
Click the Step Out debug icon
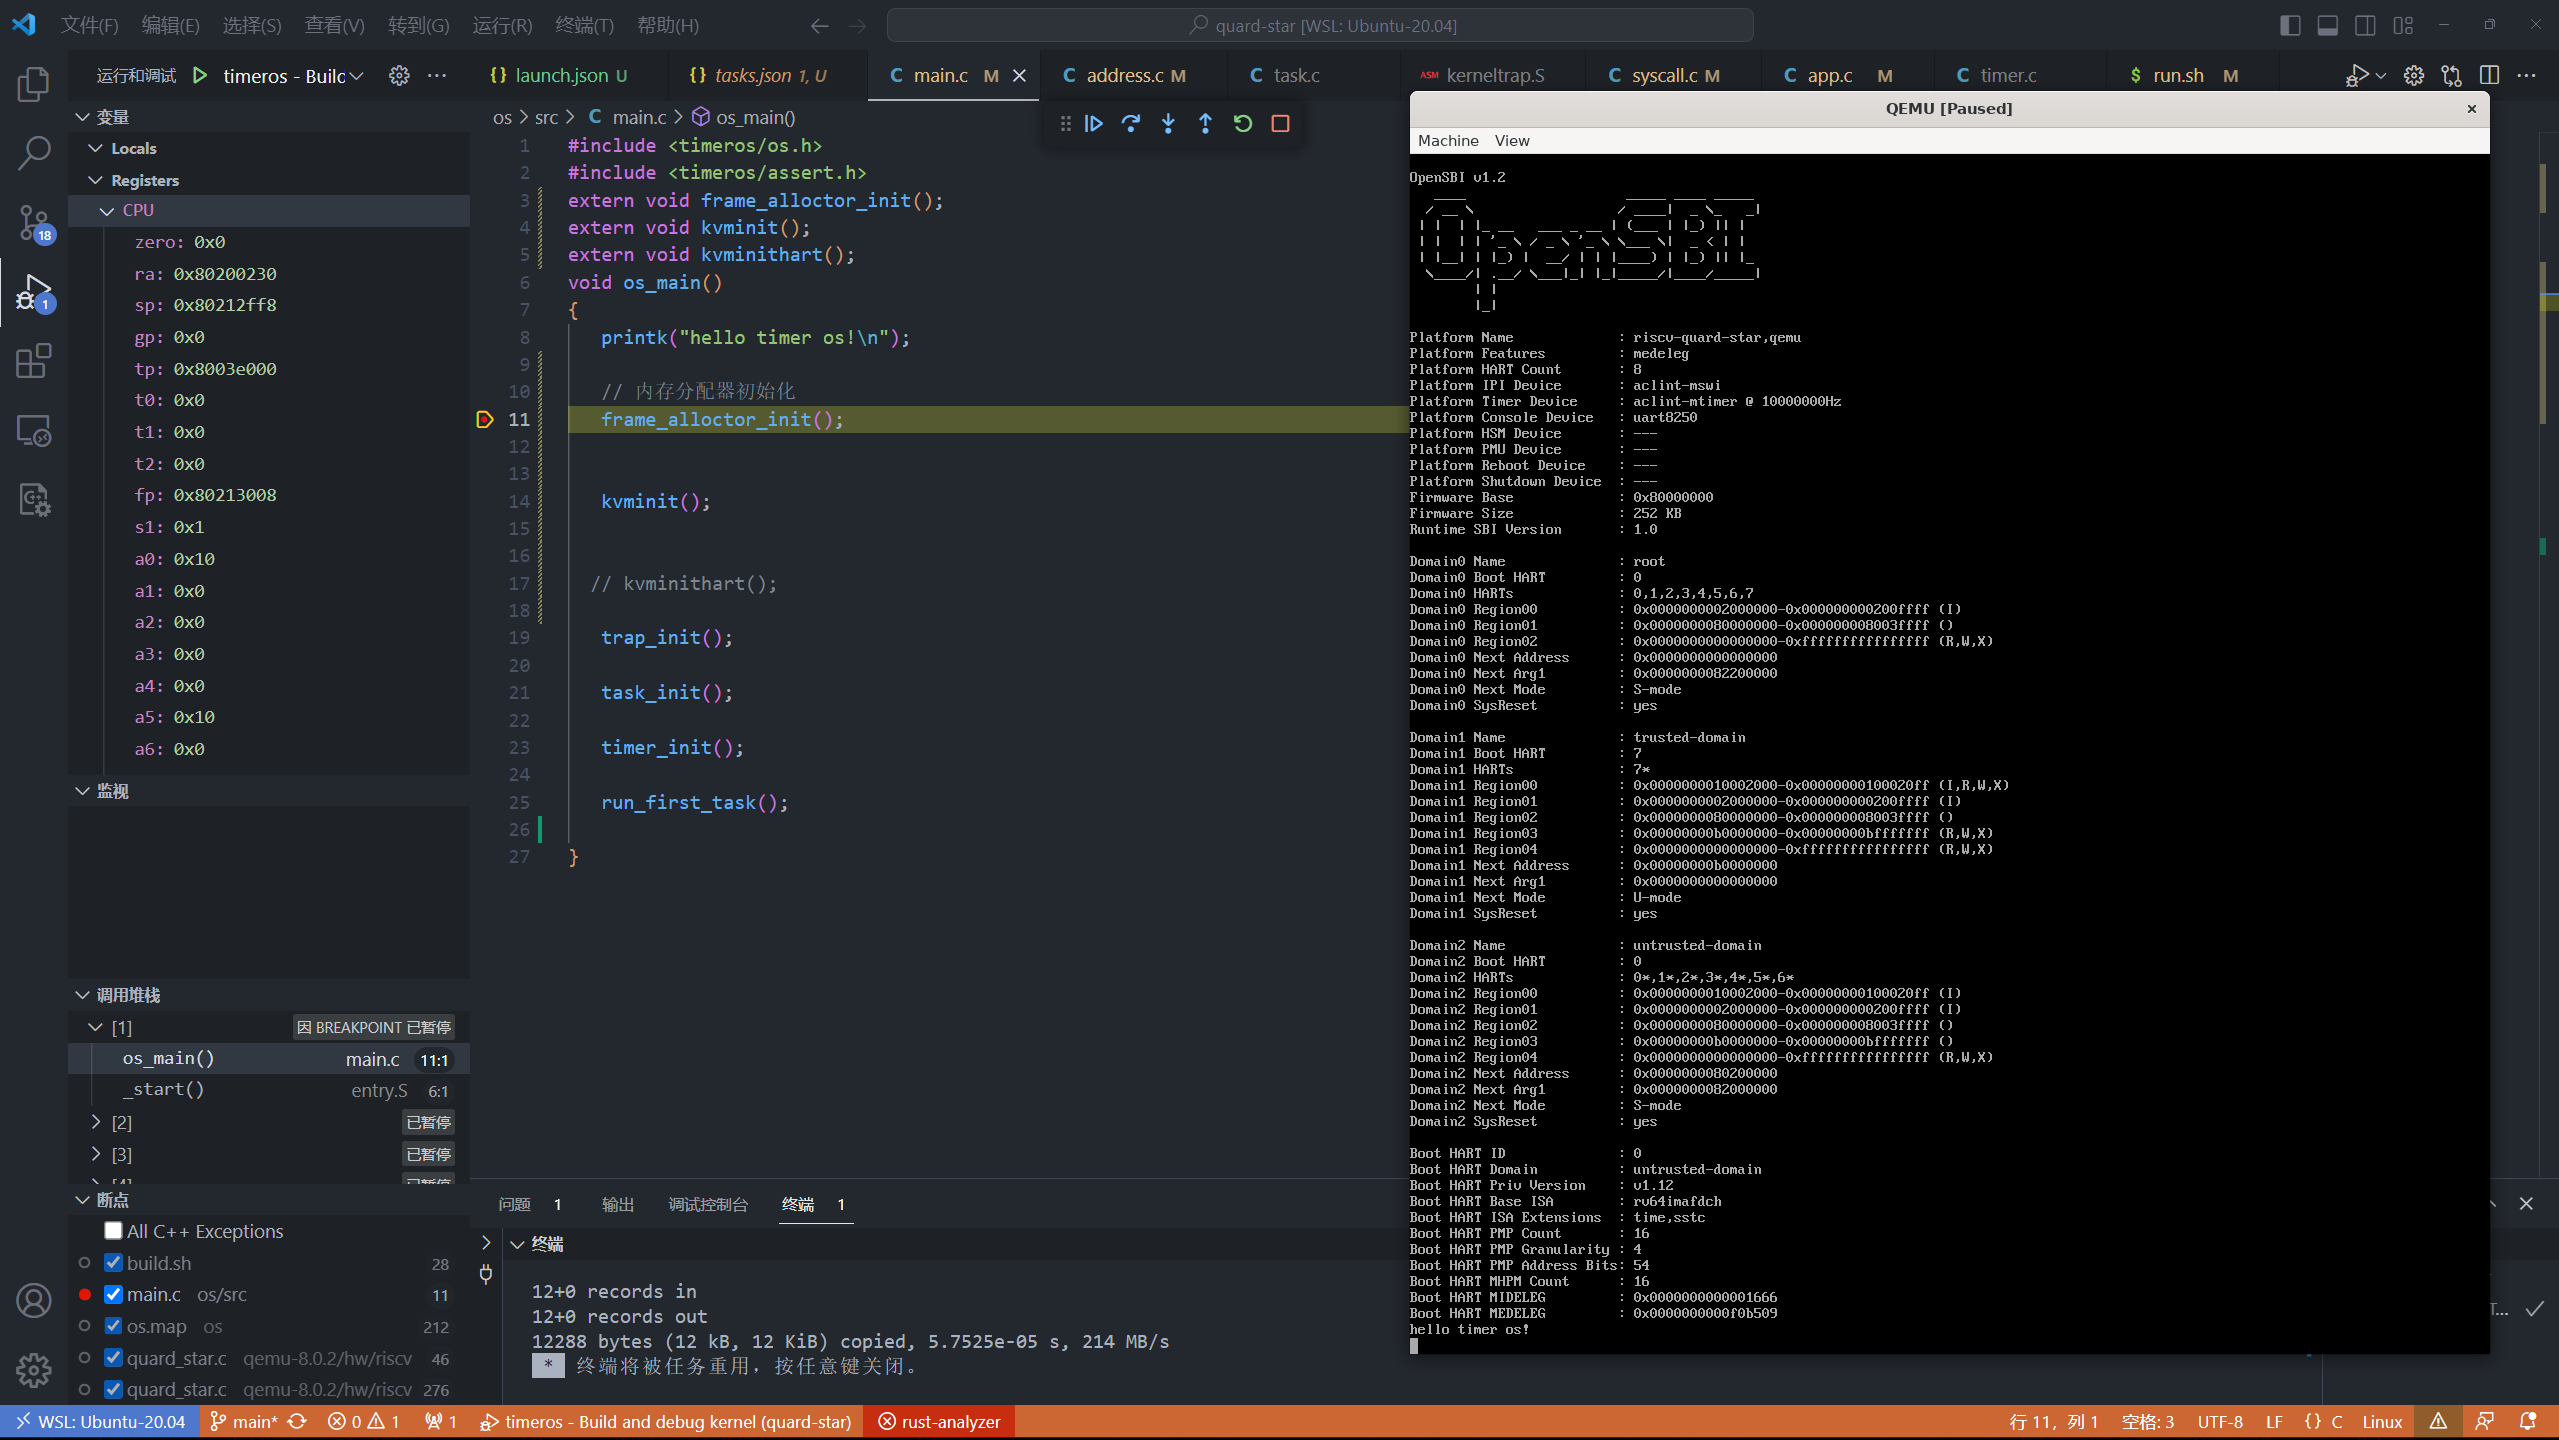coord(1206,123)
